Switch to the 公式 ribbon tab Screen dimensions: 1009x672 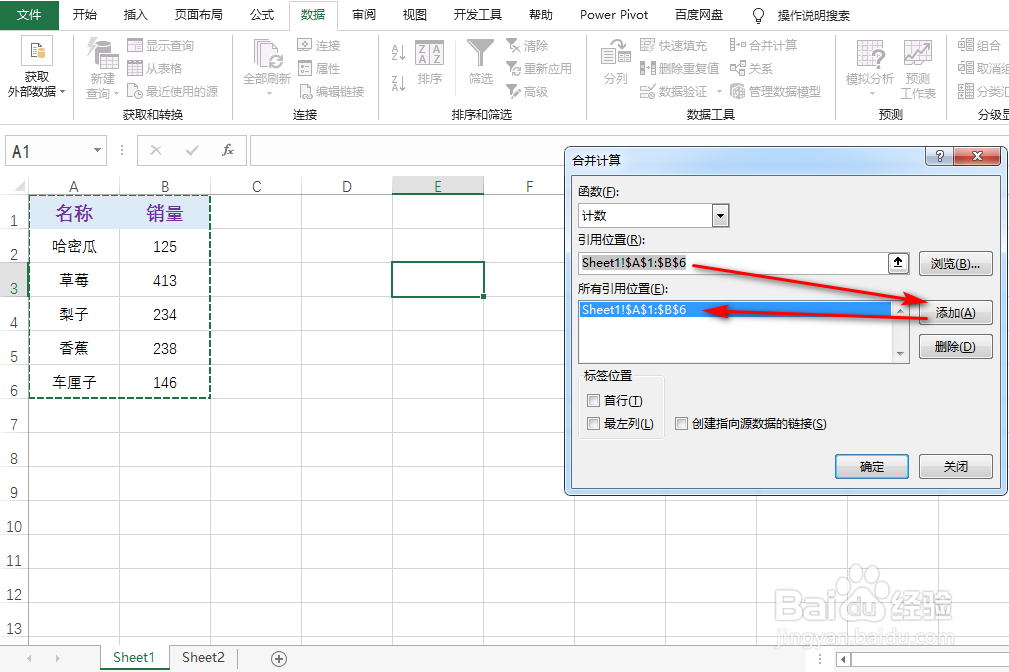pyautogui.click(x=261, y=15)
